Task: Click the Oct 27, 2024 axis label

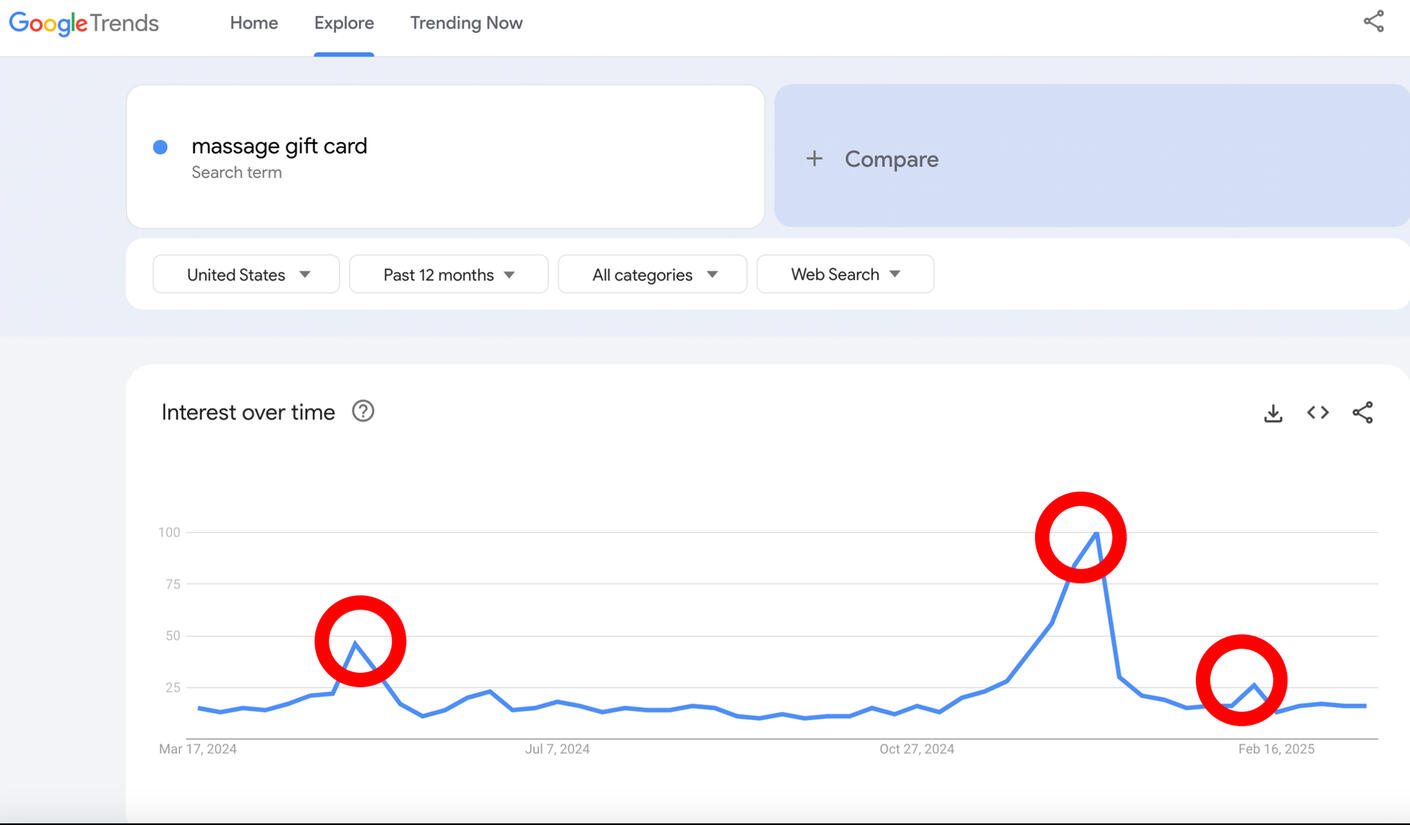Action: [x=917, y=749]
